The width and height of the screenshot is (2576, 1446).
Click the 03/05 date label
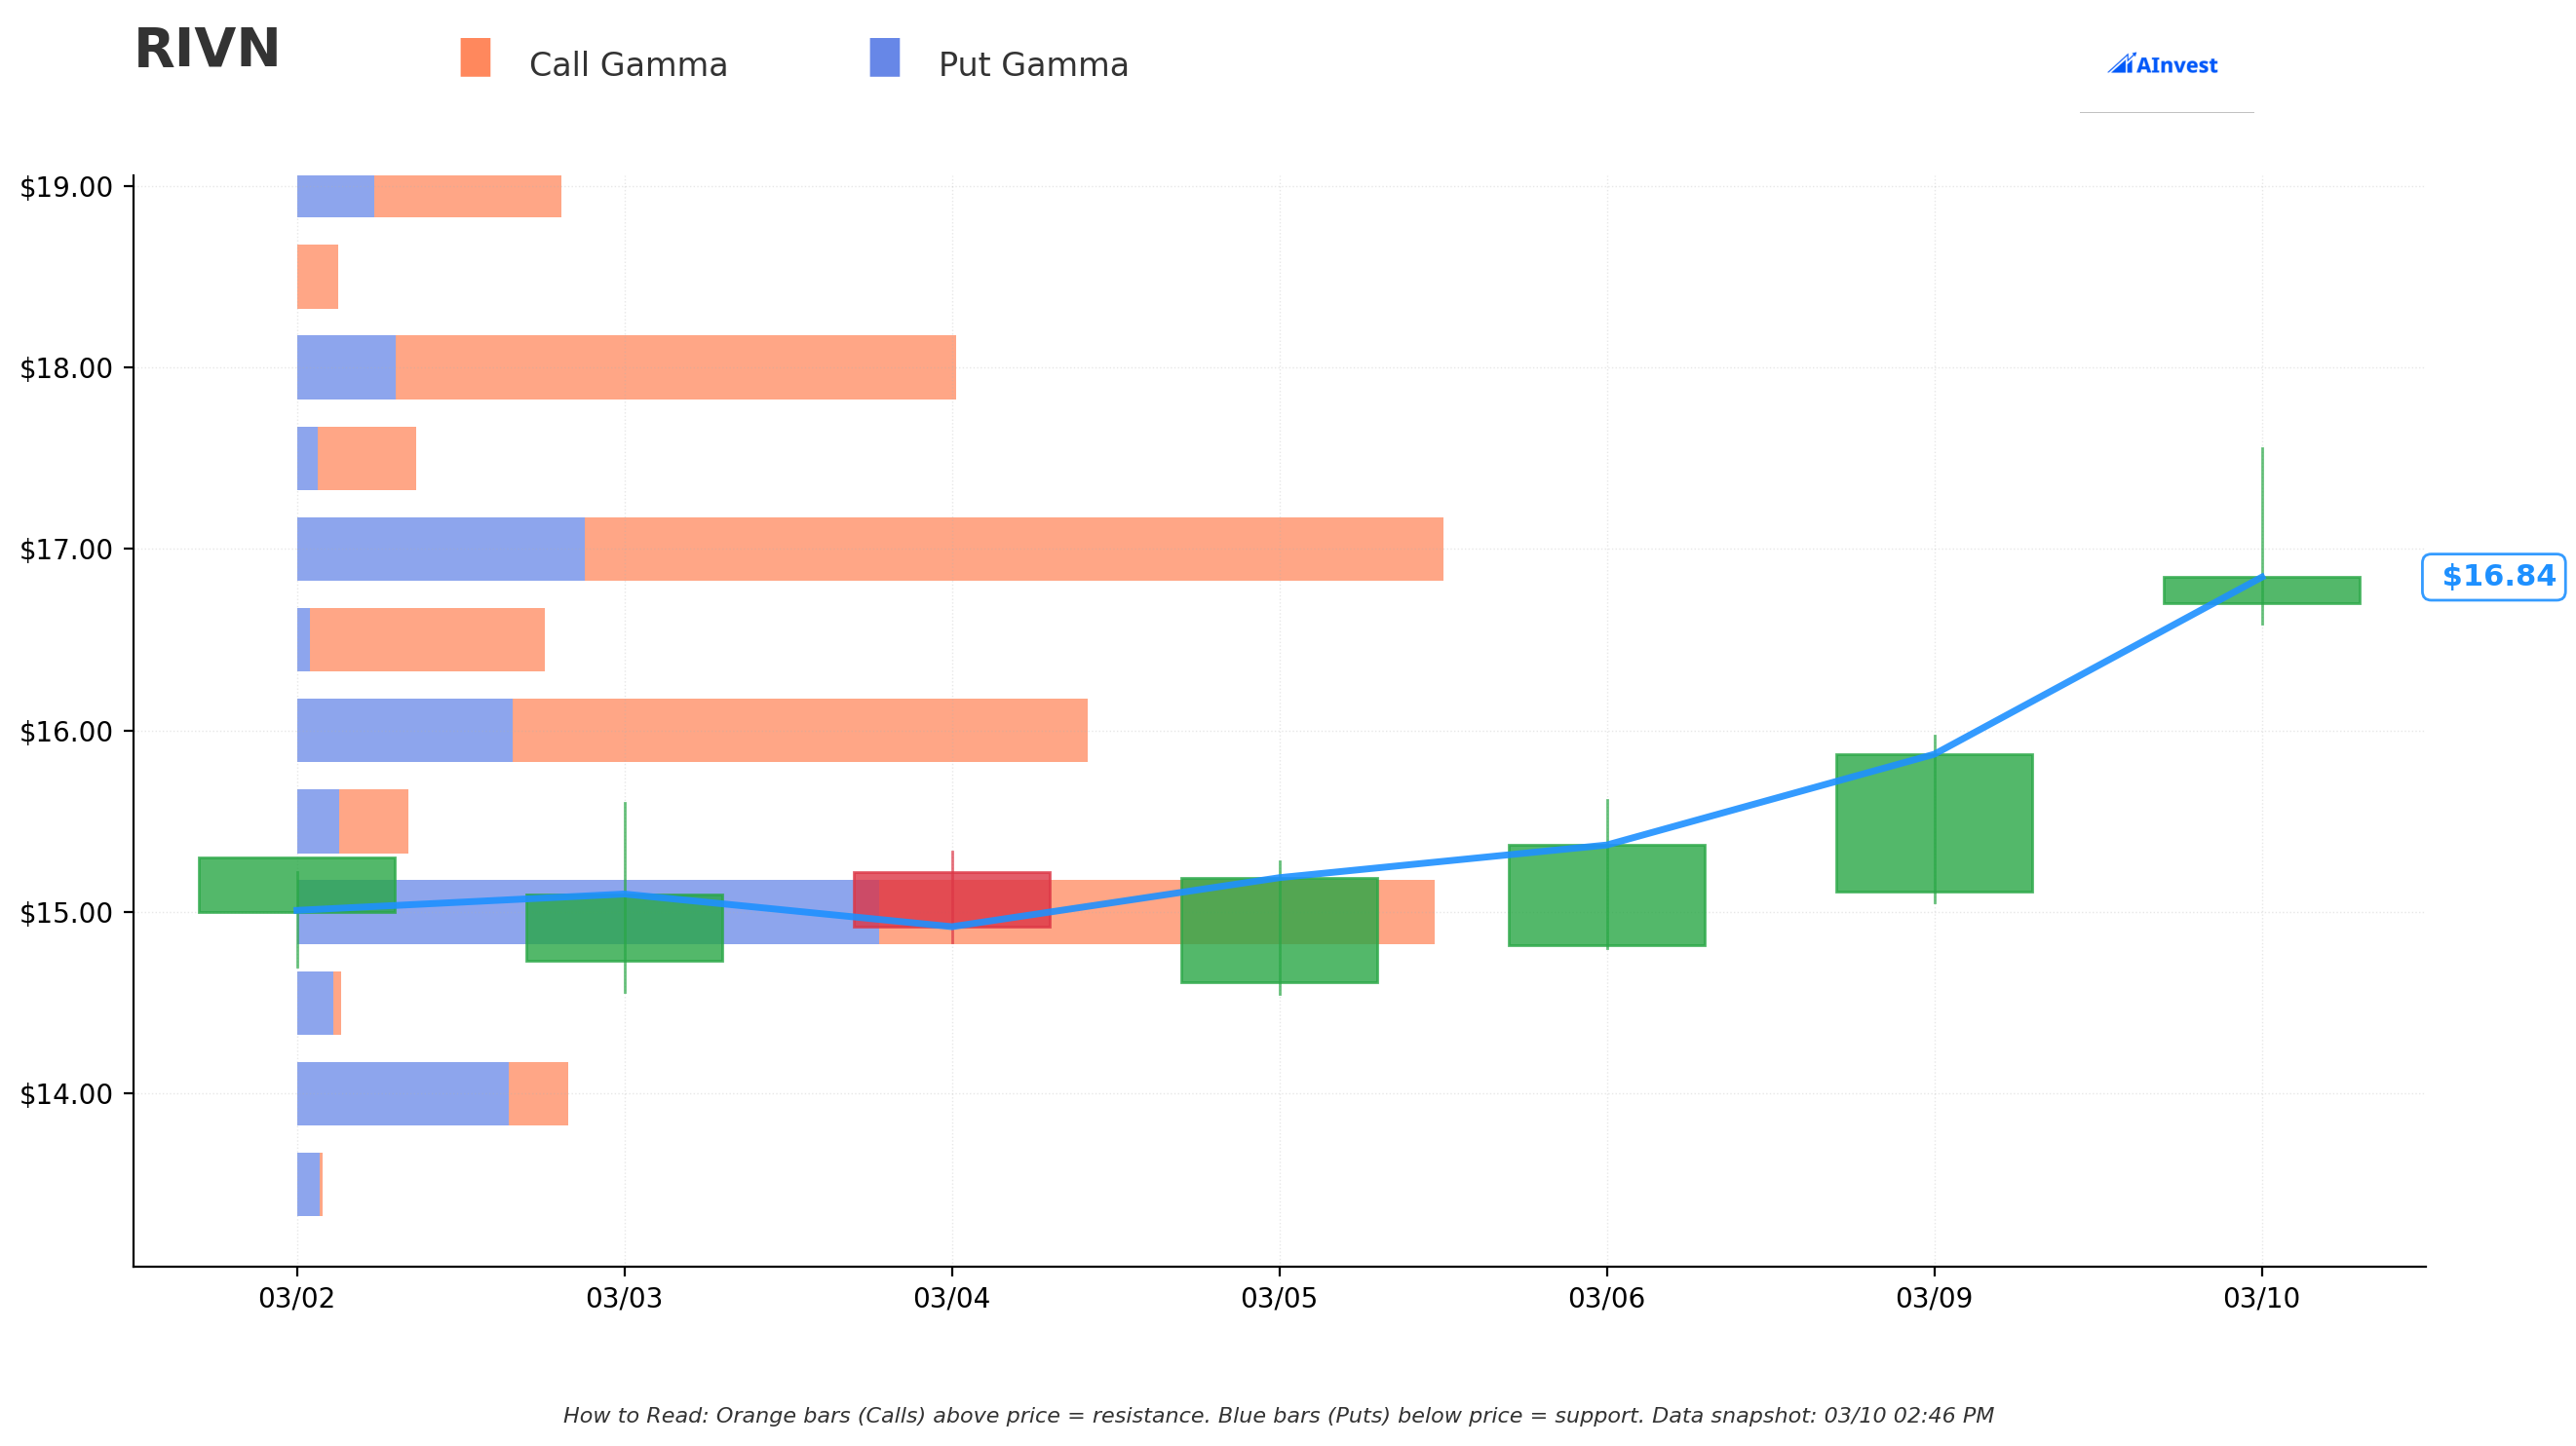coord(1279,1298)
